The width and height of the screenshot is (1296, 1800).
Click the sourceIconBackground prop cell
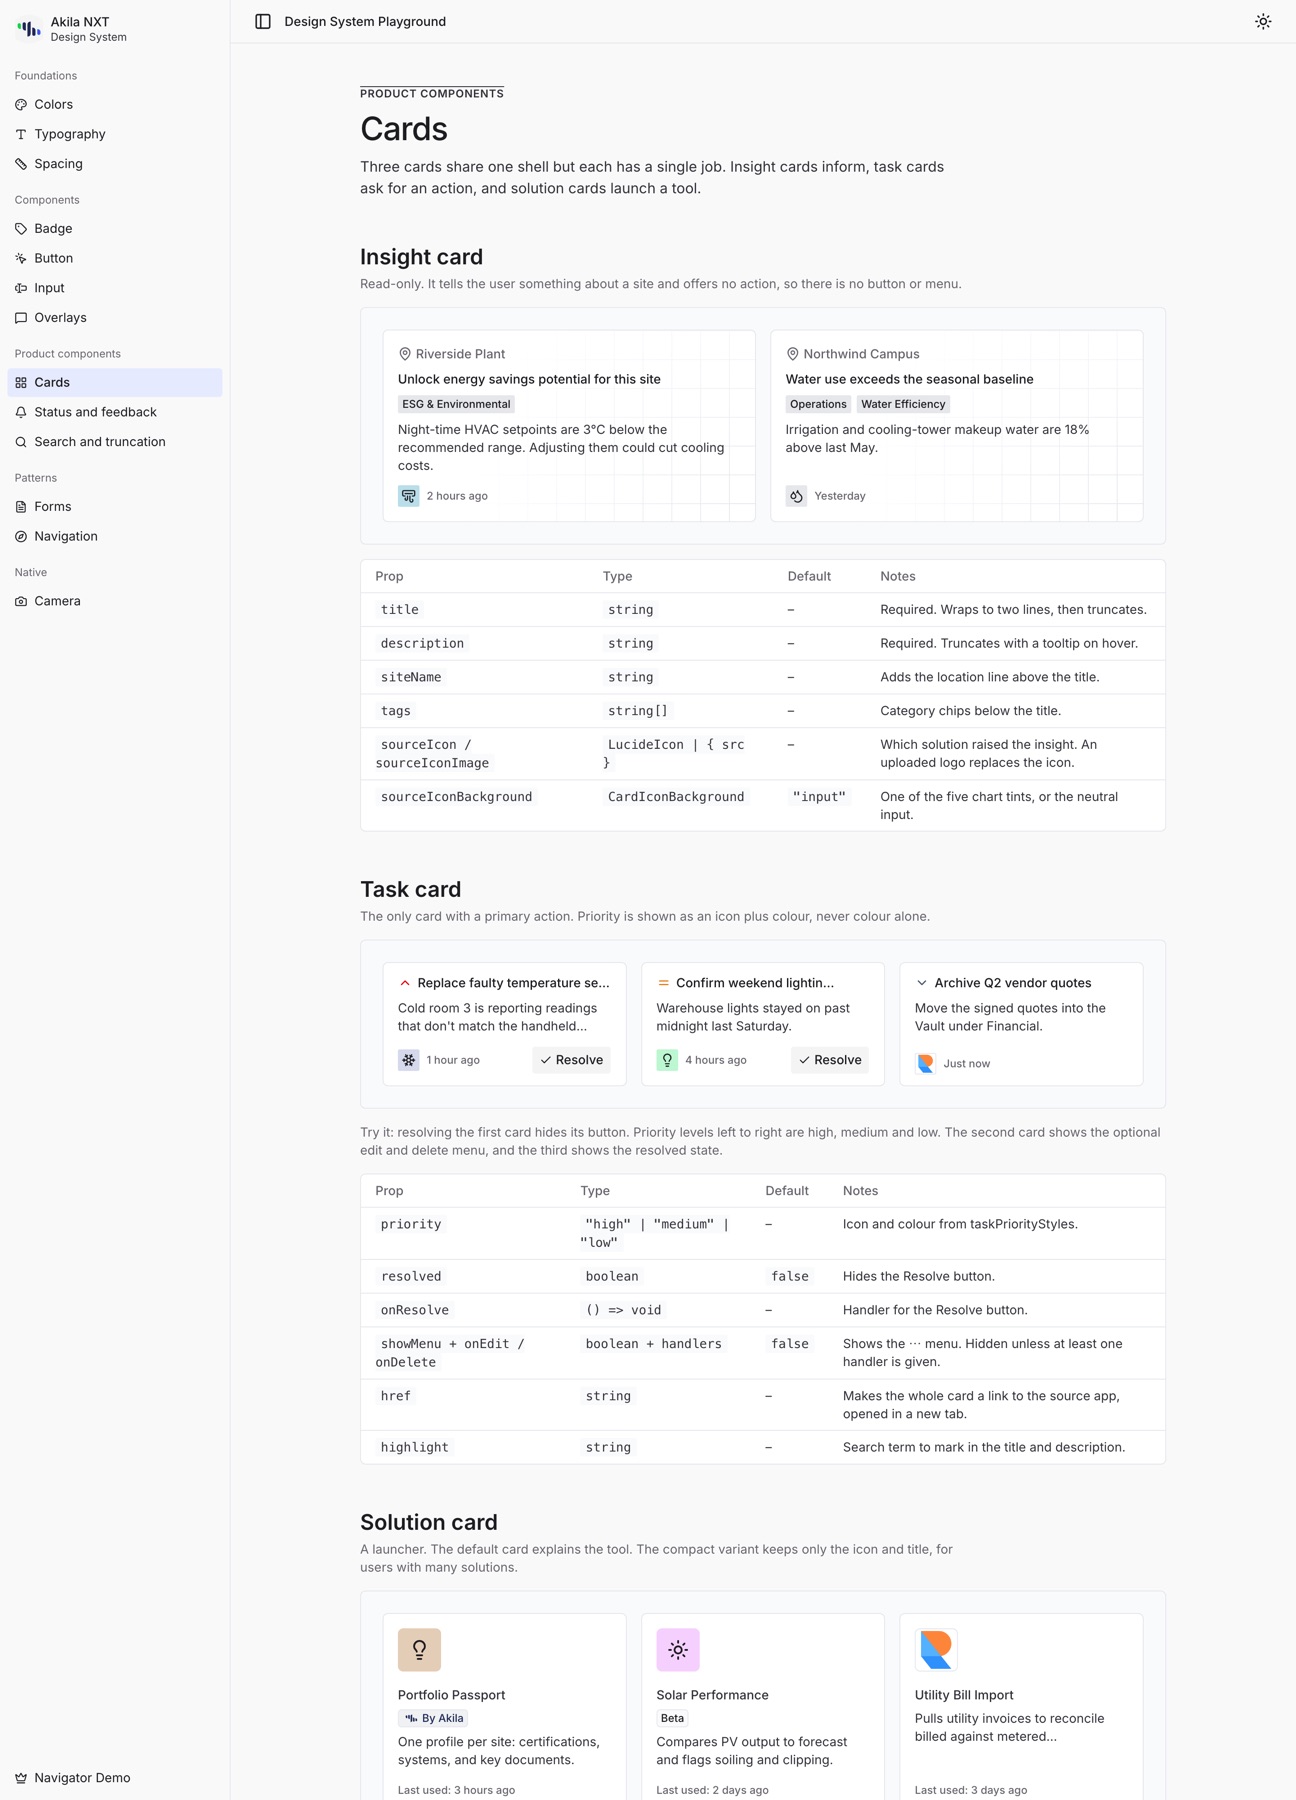point(456,797)
